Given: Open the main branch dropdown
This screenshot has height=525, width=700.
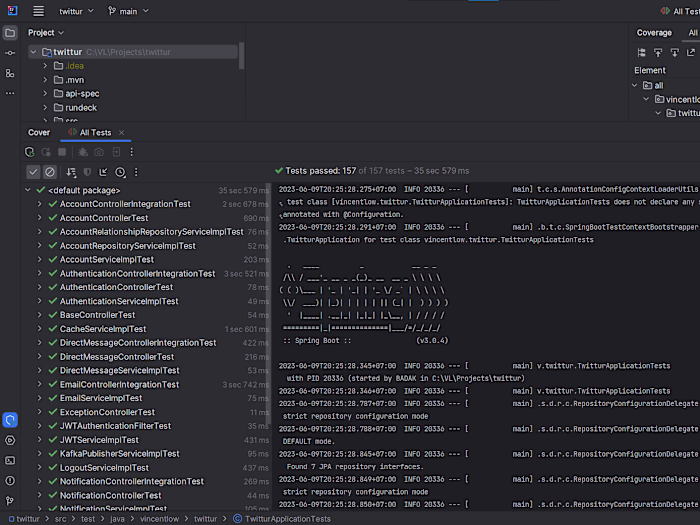Looking at the screenshot, I should 128,11.
